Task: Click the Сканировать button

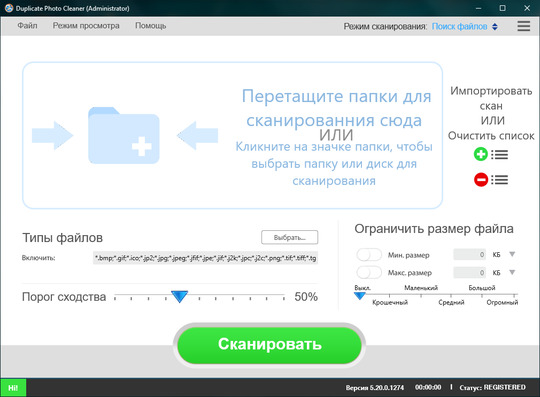Action: tap(269, 345)
